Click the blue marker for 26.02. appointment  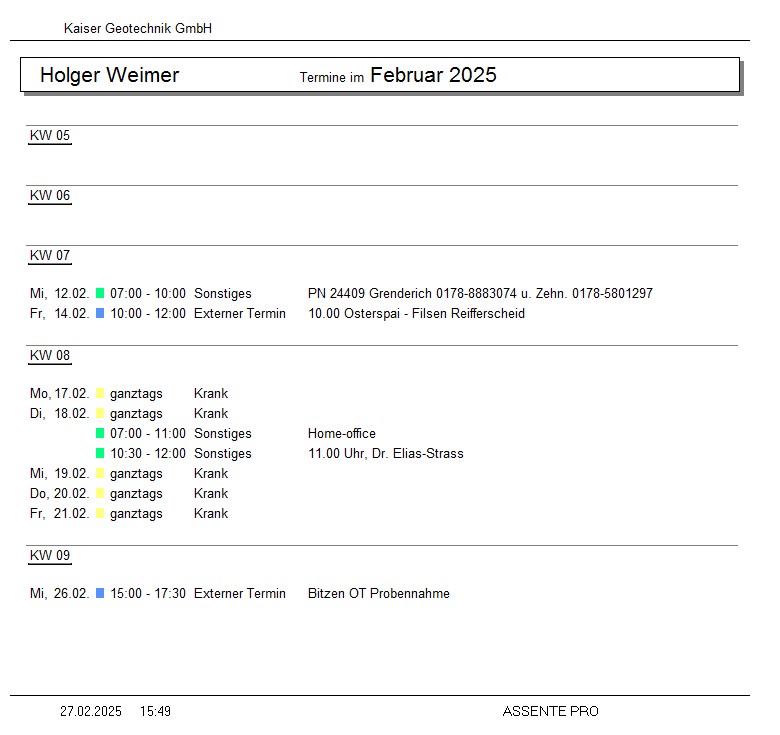pos(100,594)
